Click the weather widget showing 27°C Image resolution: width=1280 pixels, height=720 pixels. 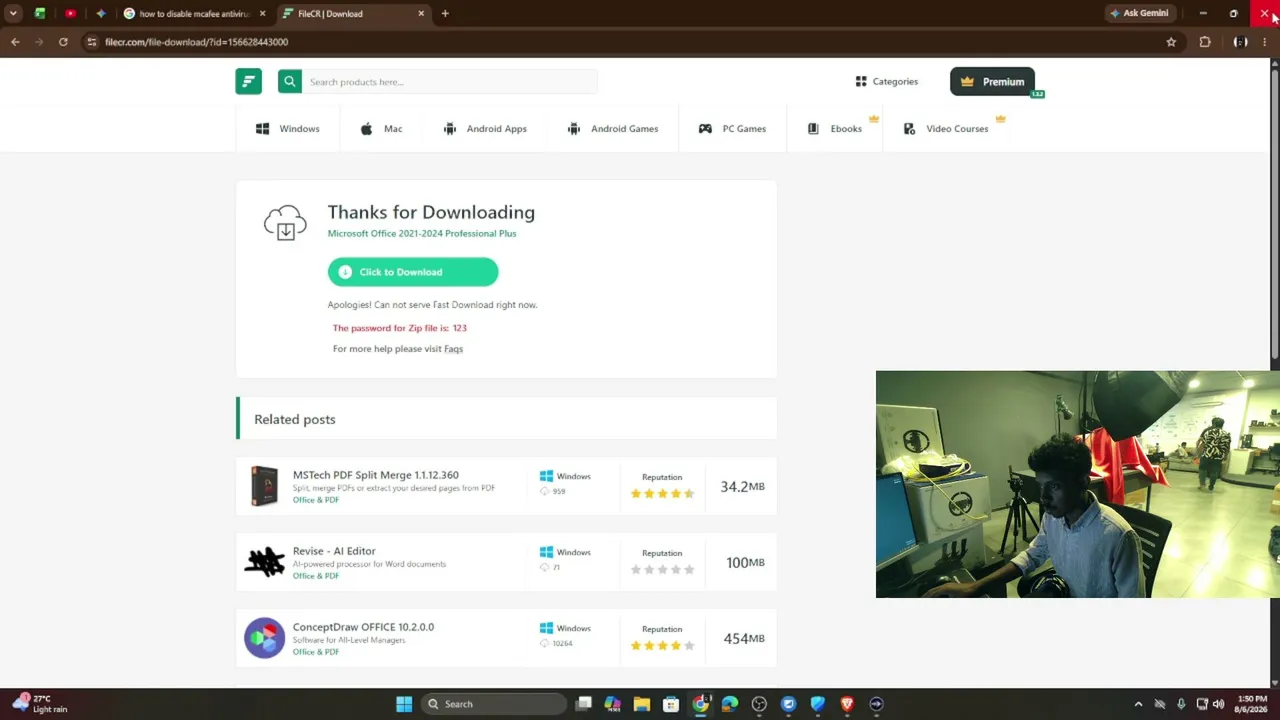pos(38,704)
